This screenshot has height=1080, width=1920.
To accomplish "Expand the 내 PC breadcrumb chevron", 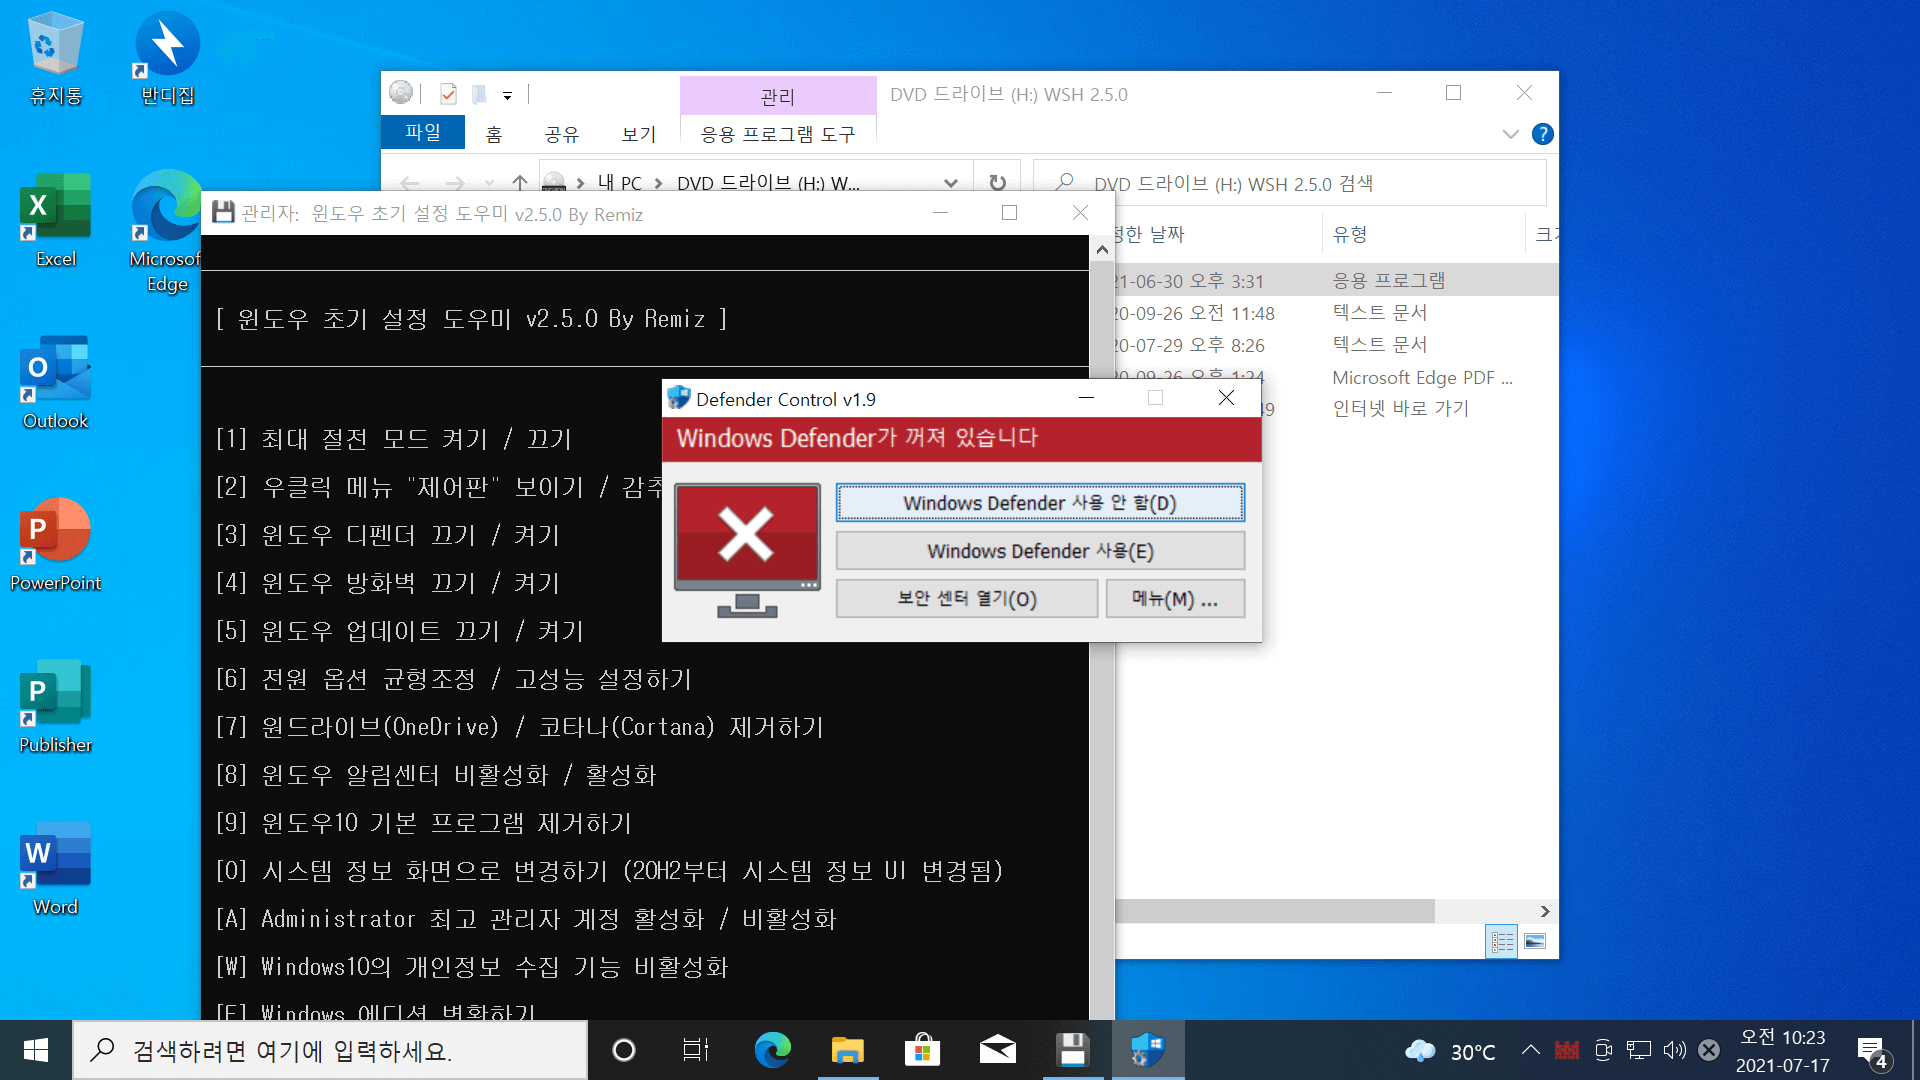I will 658,184.
